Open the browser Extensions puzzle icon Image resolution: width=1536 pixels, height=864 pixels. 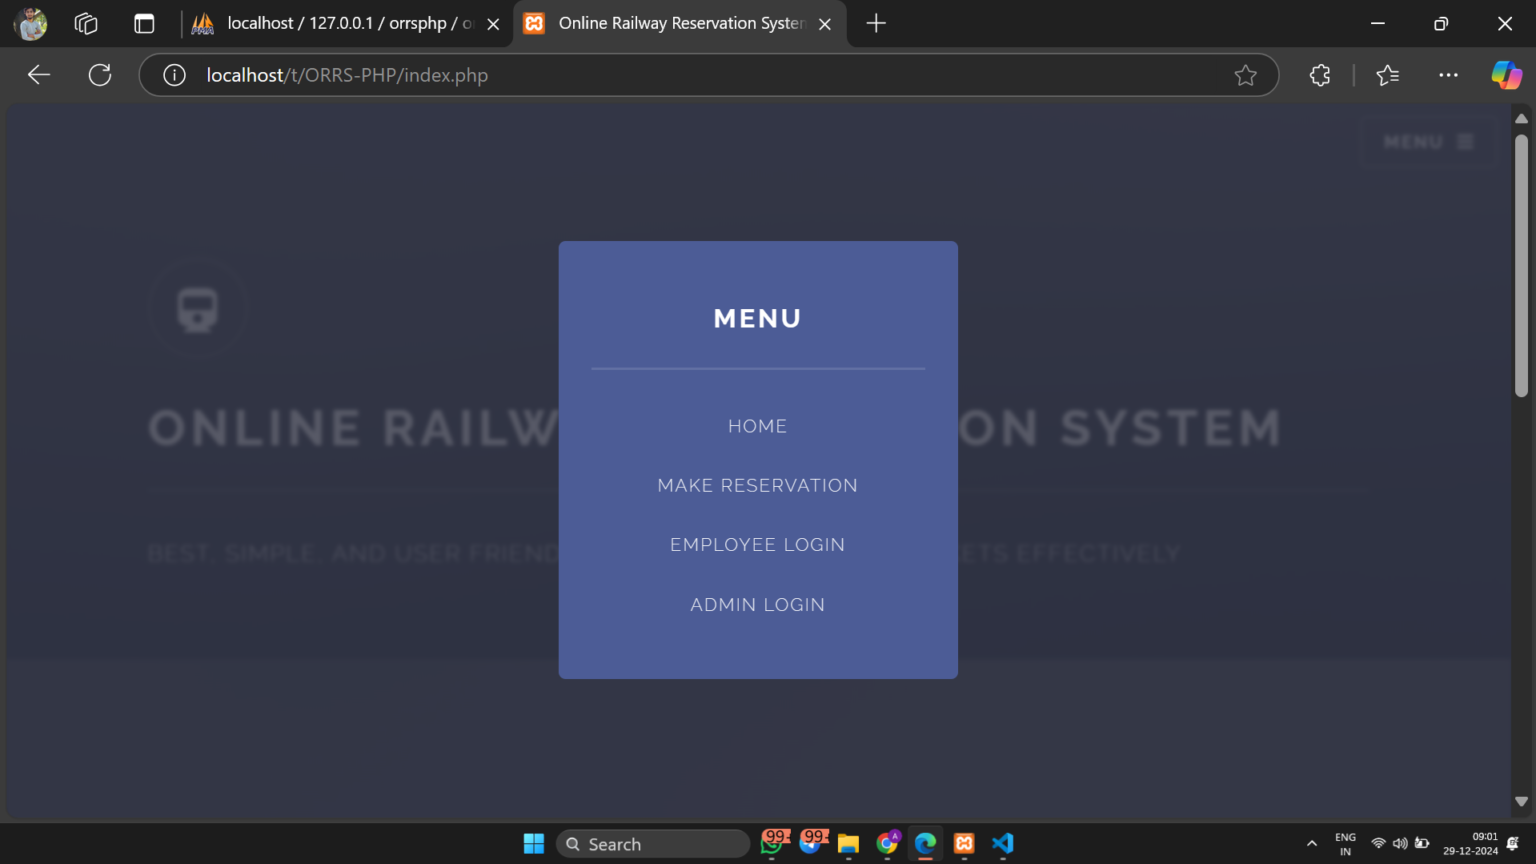pos(1319,74)
